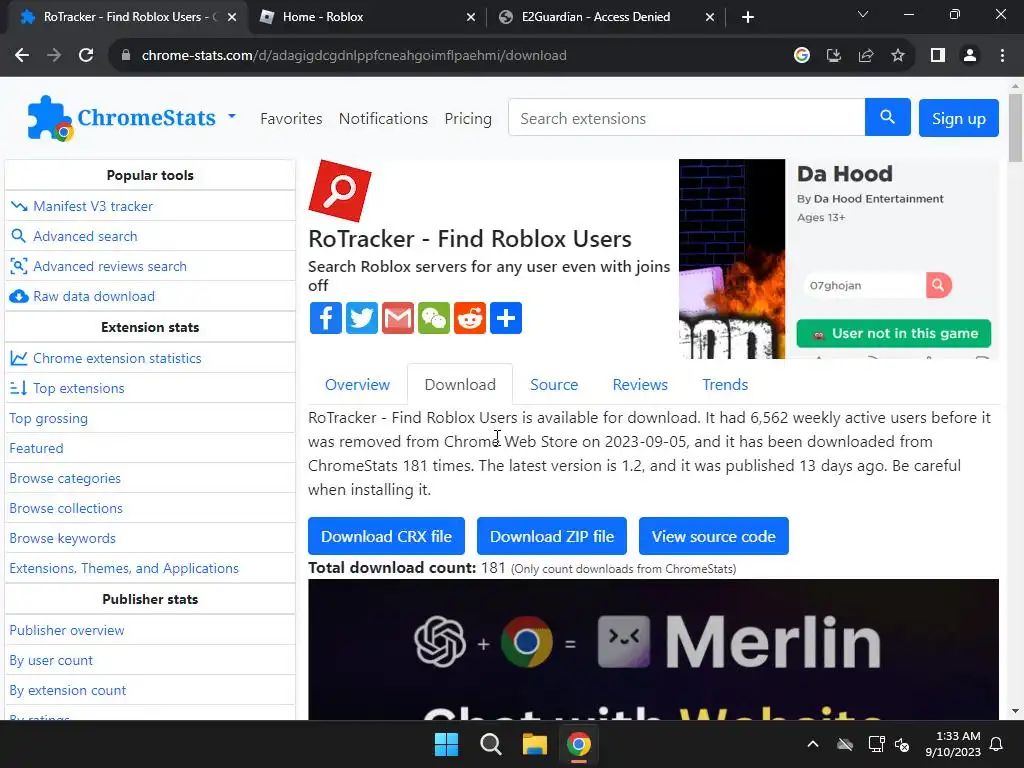Open the Browse categories link
The height and width of the screenshot is (768, 1024).
[65, 479]
